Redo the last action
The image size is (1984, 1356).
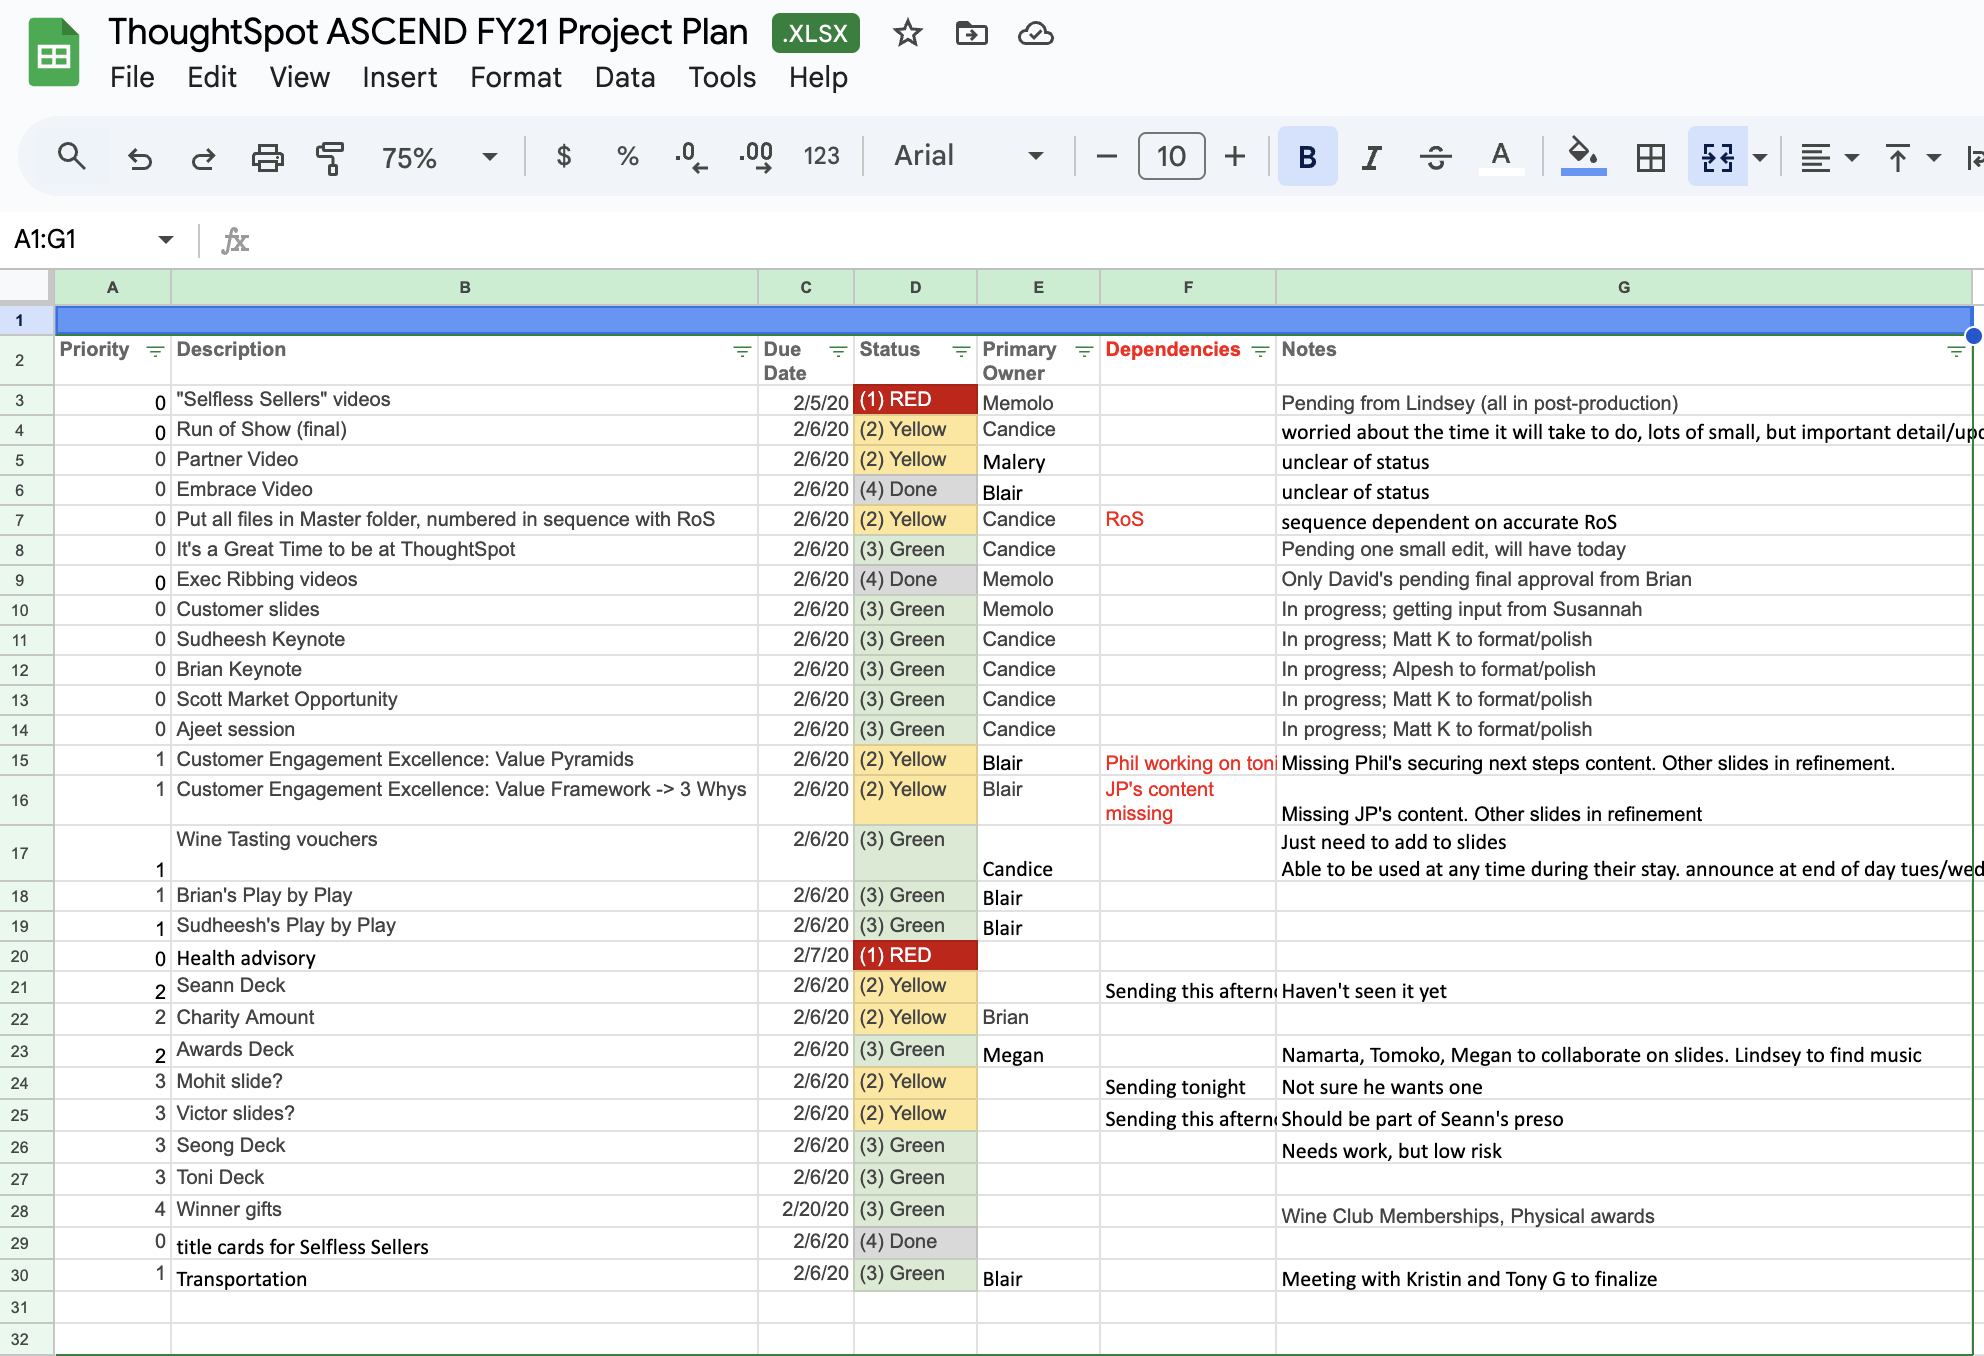[203, 157]
